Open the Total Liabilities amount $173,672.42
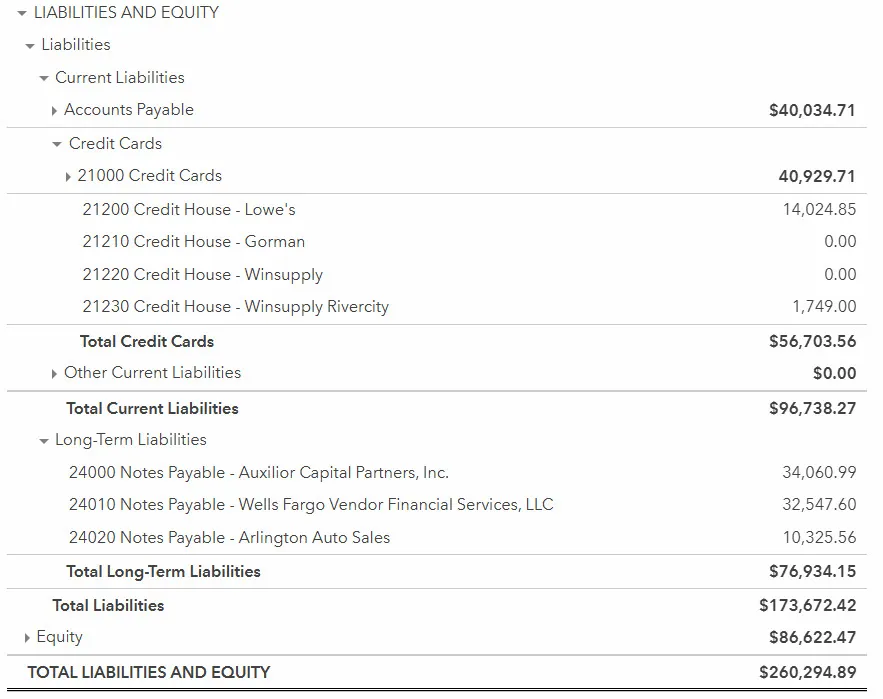 pos(807,606)
